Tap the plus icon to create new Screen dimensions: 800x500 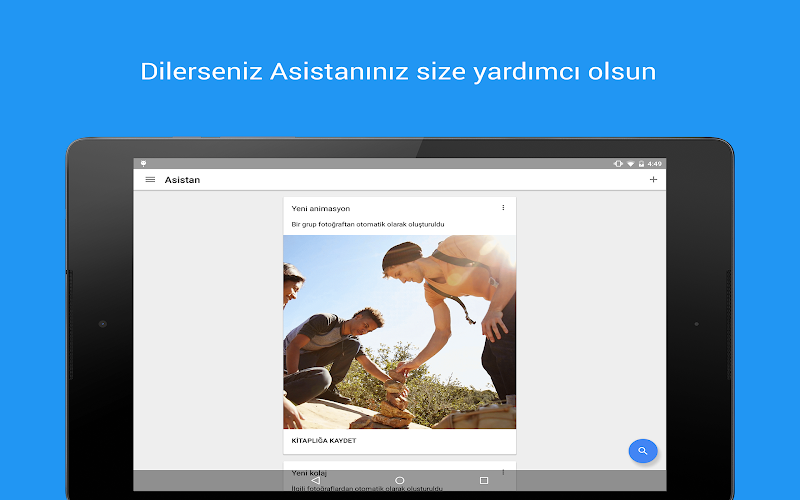click(x=653, y=180)
